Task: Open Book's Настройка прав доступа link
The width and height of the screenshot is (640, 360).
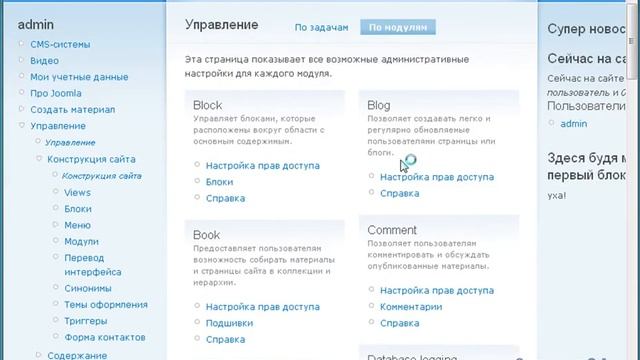Action: tap(263, 307)
